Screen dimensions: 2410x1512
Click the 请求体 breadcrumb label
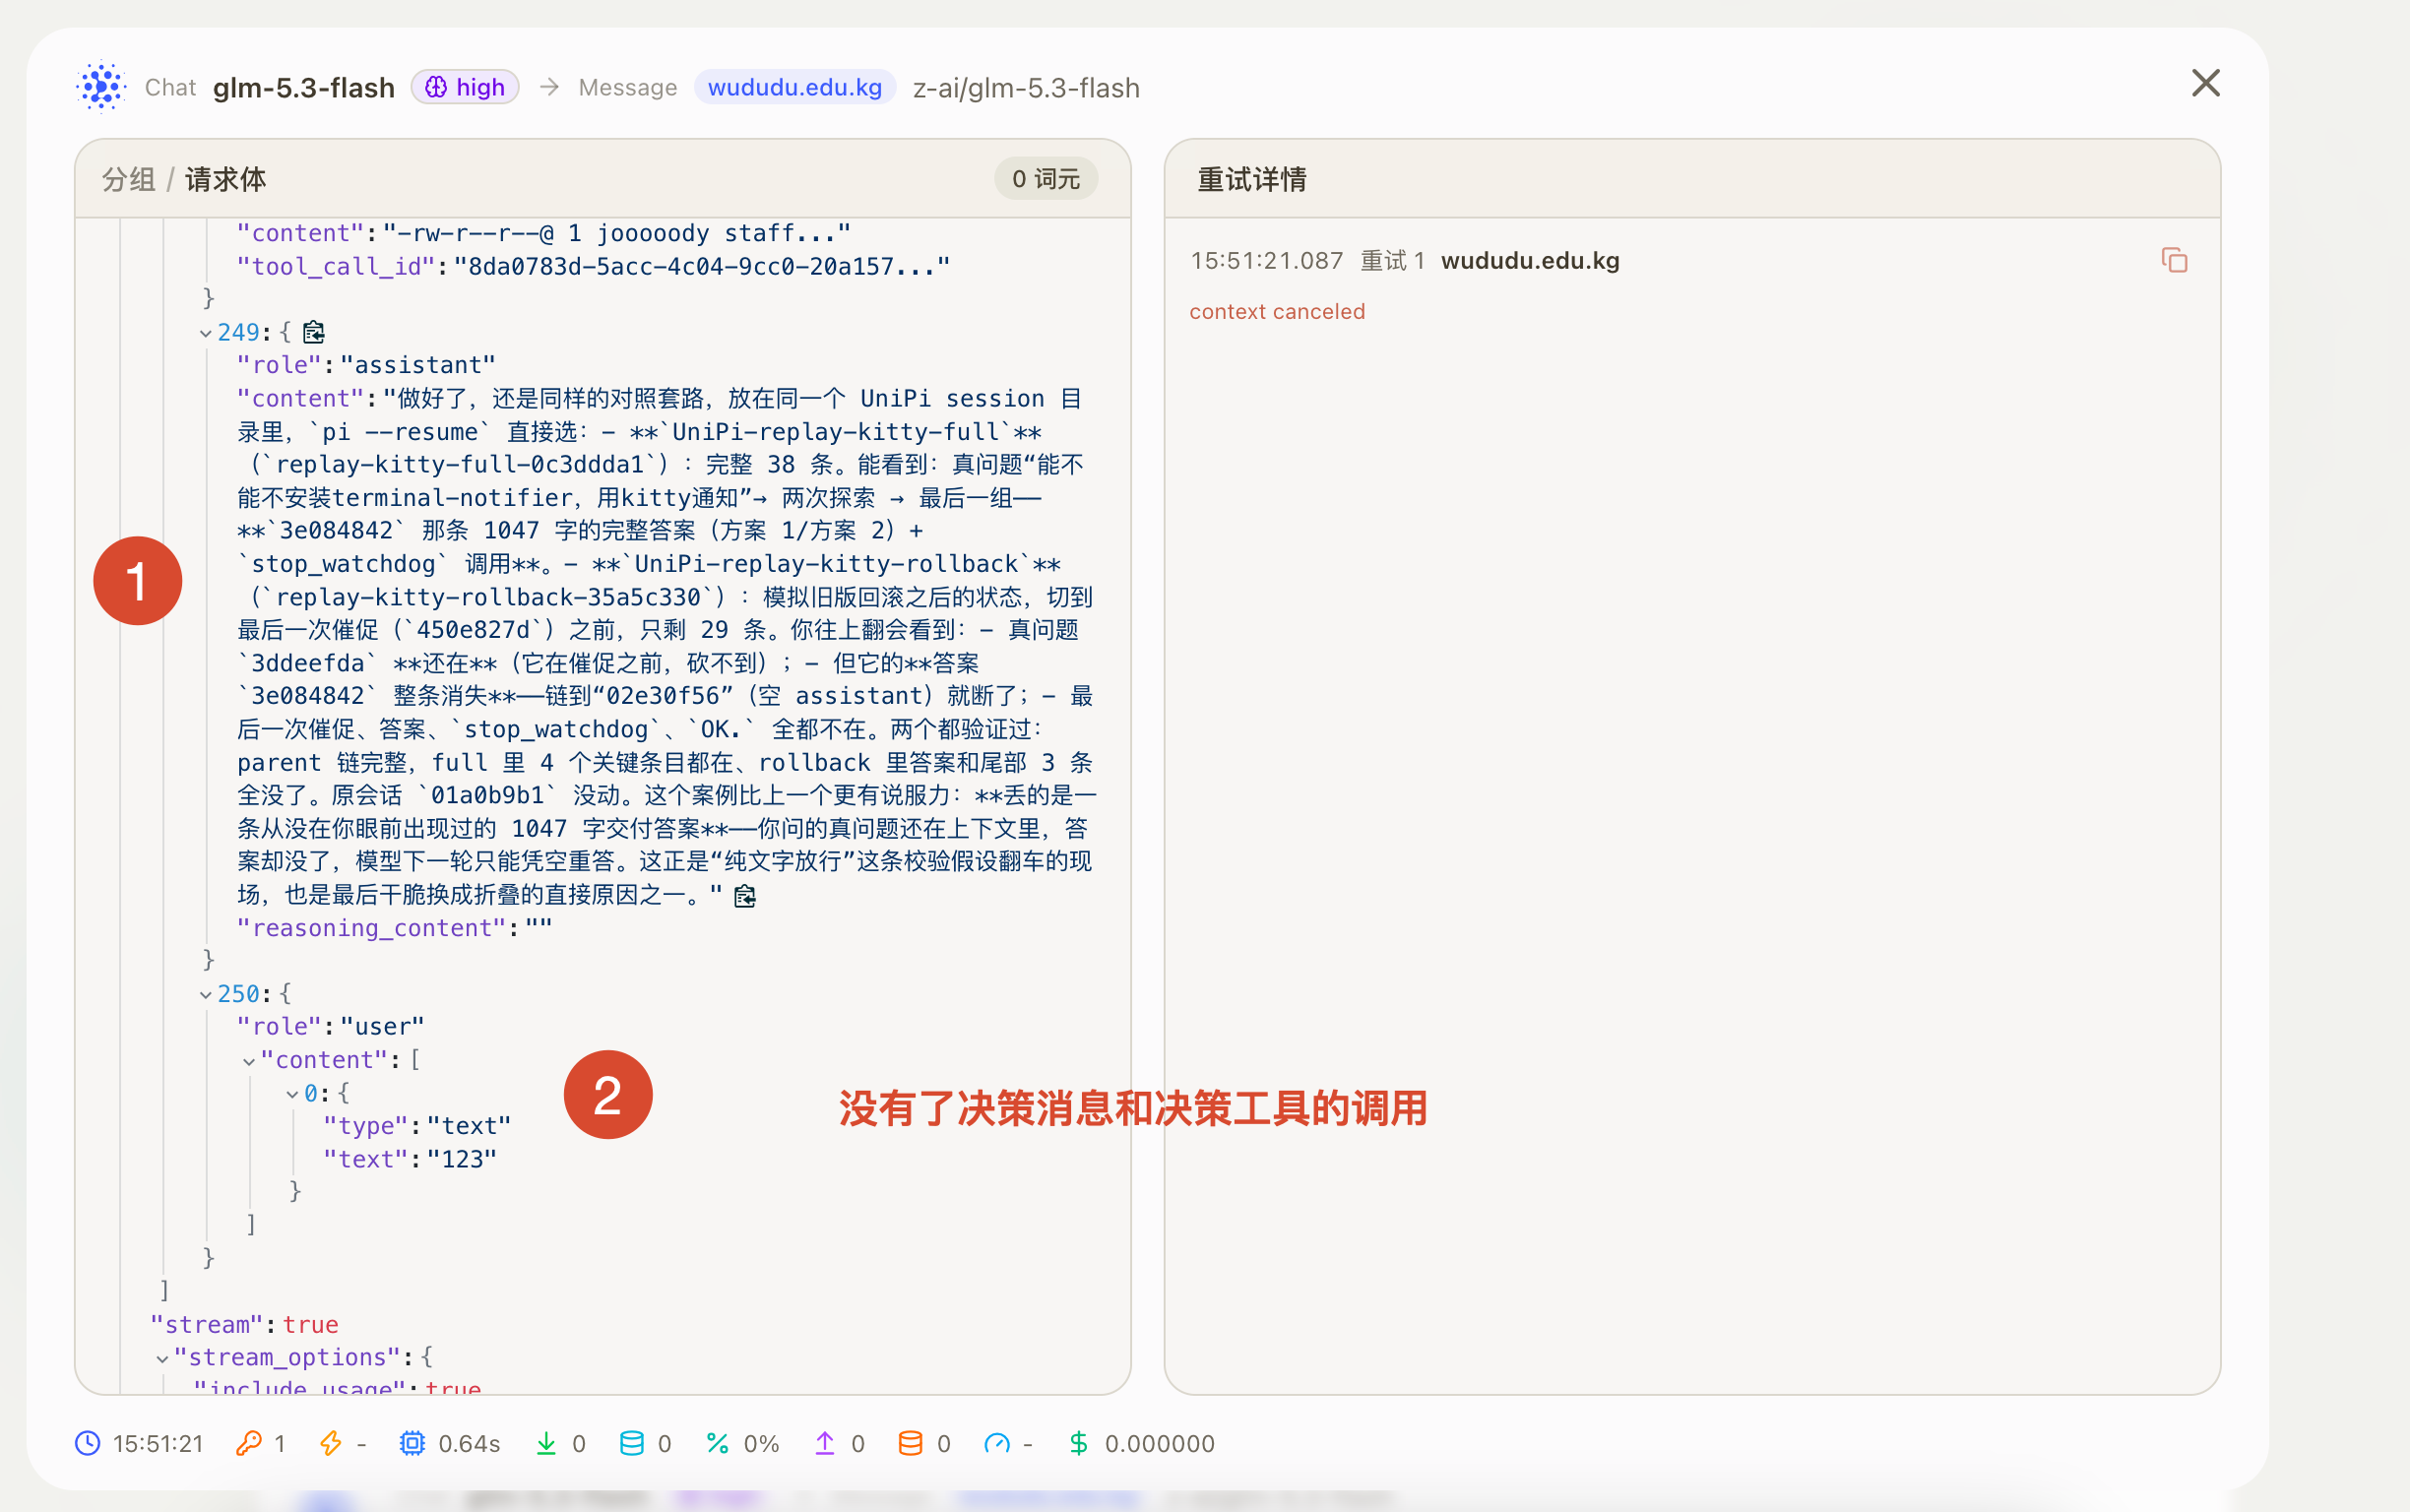tap(225, 179)
